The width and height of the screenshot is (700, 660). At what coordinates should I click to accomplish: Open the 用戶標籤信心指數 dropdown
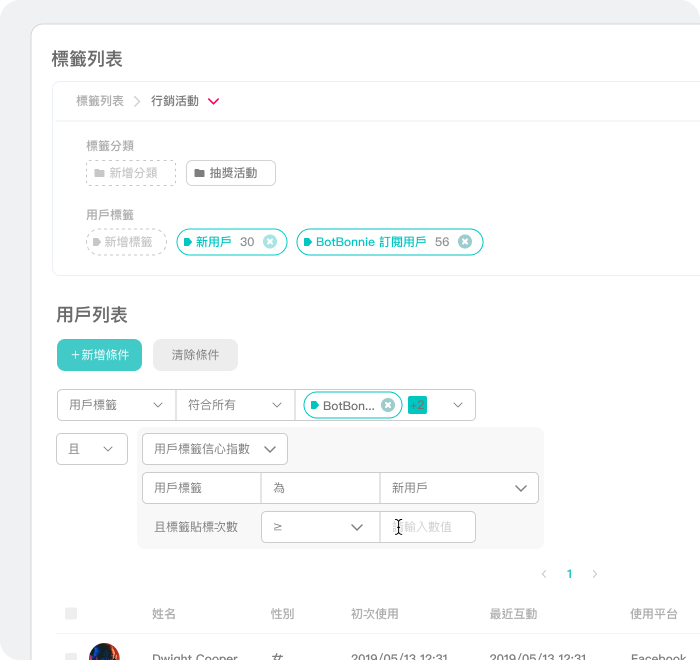215,449
